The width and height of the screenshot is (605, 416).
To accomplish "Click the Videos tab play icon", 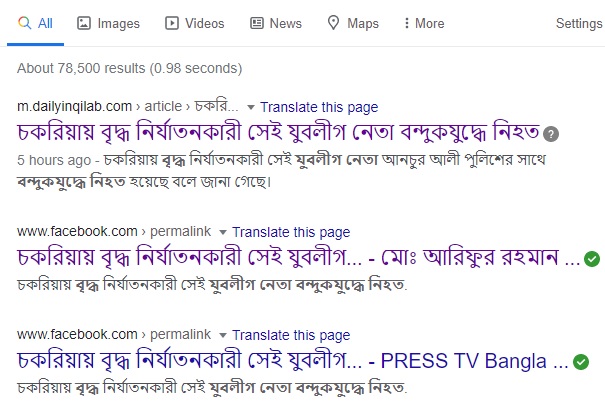I will tap(172, 23).
